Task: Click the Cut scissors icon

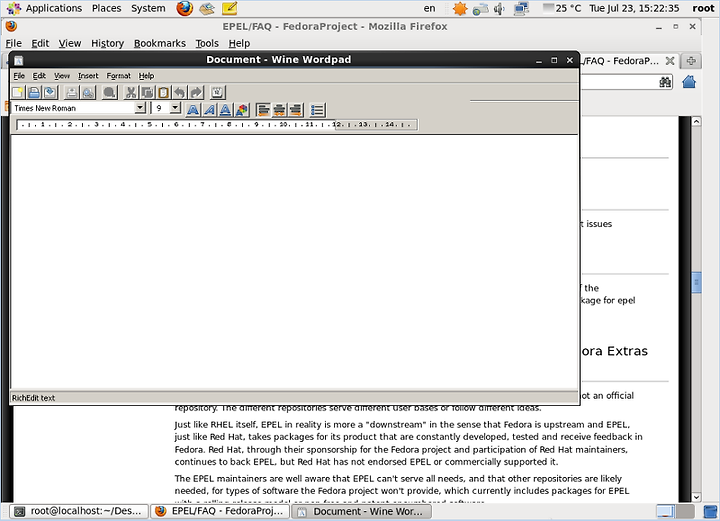Action: [131, 92]
